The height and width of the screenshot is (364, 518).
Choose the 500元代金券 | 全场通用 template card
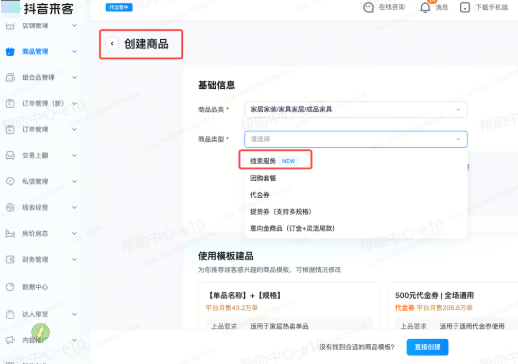coord(453,307)
